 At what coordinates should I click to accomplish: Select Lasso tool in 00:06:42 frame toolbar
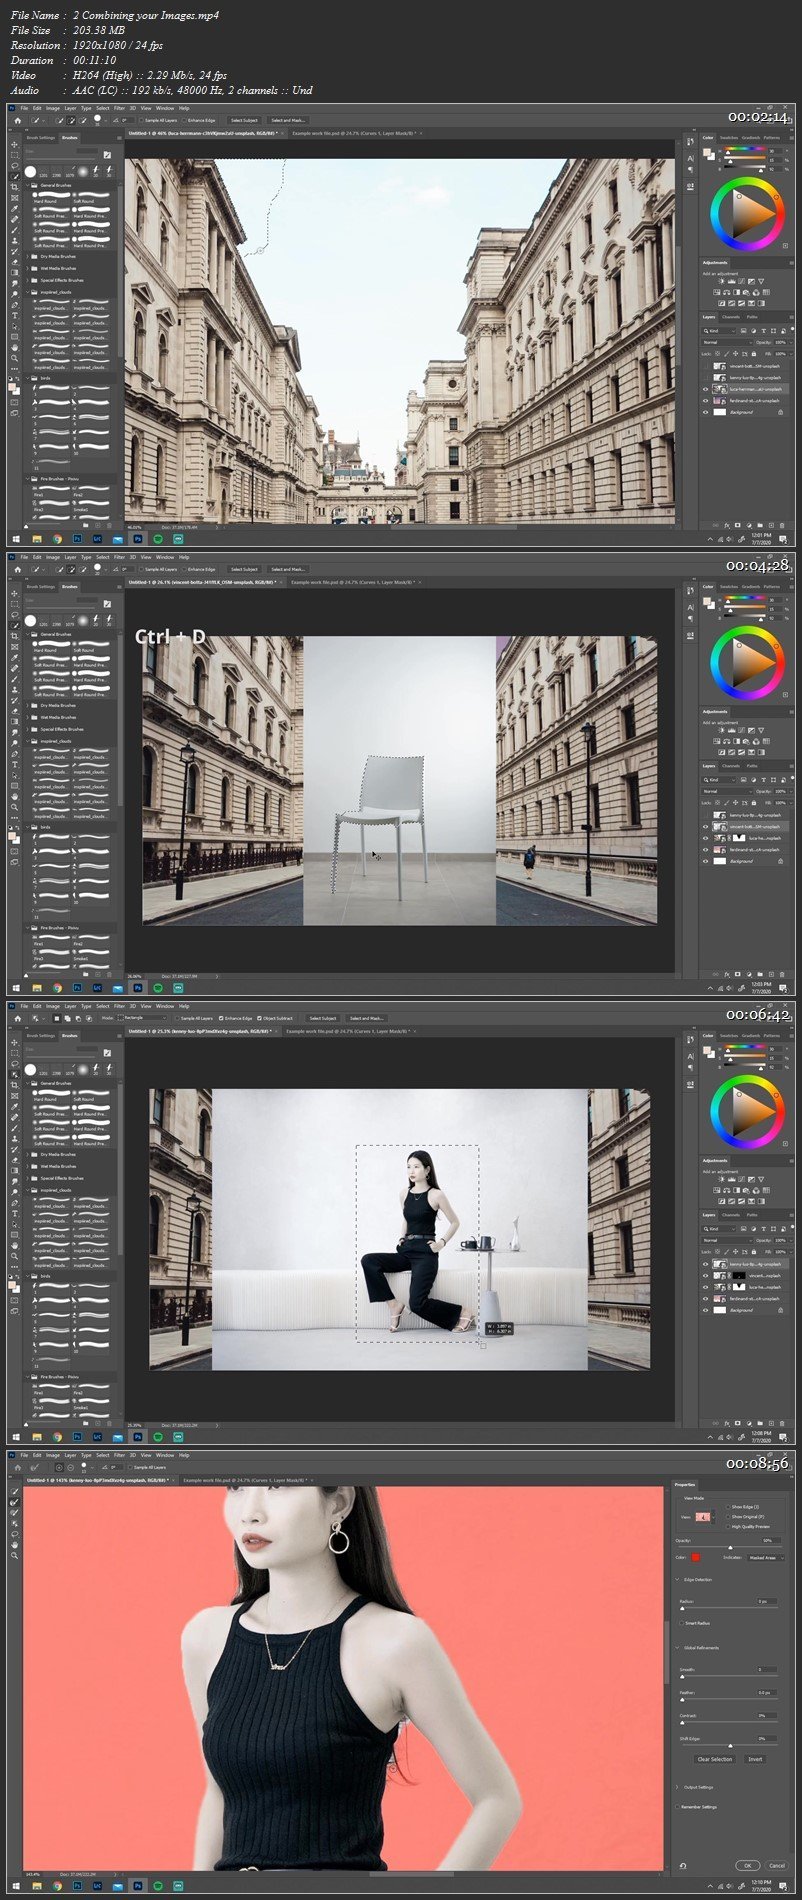15,1064
